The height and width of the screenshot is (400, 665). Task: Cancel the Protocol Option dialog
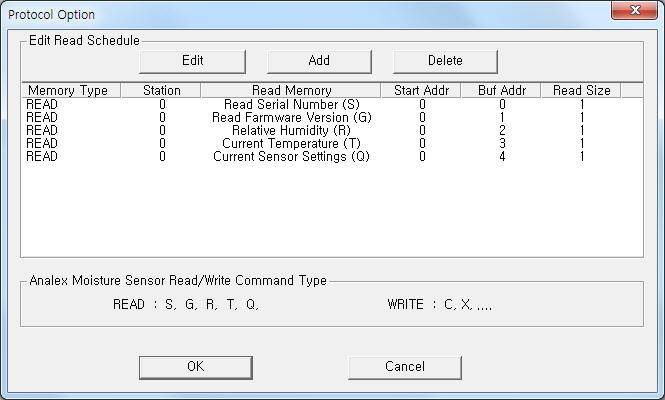(405, 367)
